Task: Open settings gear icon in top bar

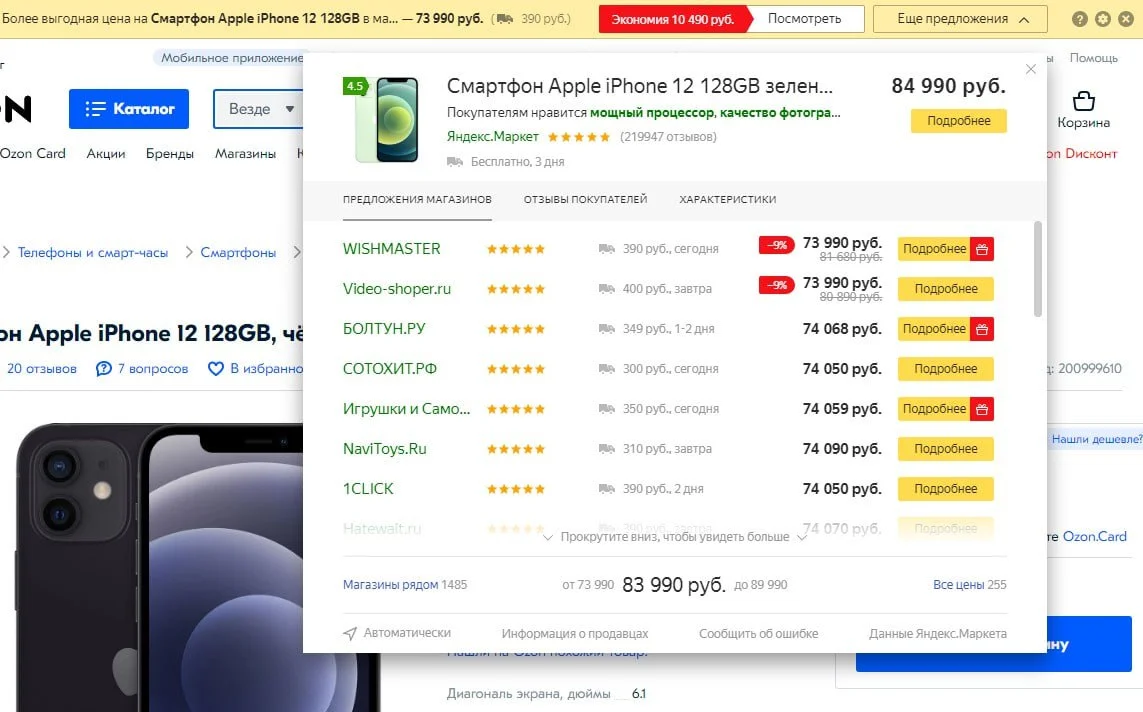Action: 1102,19
